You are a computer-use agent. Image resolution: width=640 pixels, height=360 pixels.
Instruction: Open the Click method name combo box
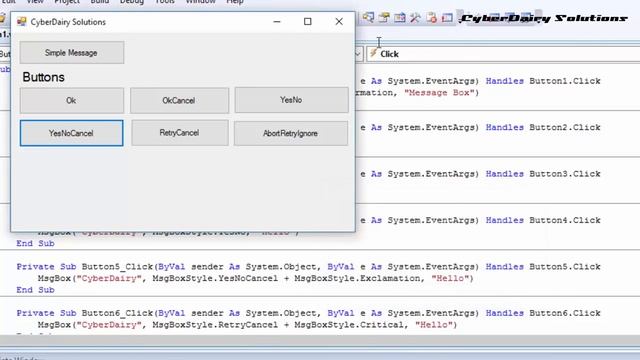point(503,54)
